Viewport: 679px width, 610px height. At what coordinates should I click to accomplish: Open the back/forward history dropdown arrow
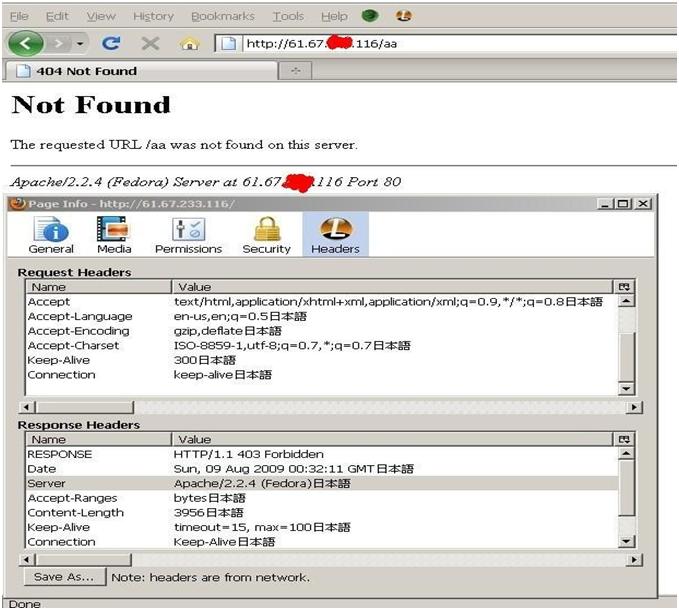tap(80, 43)
